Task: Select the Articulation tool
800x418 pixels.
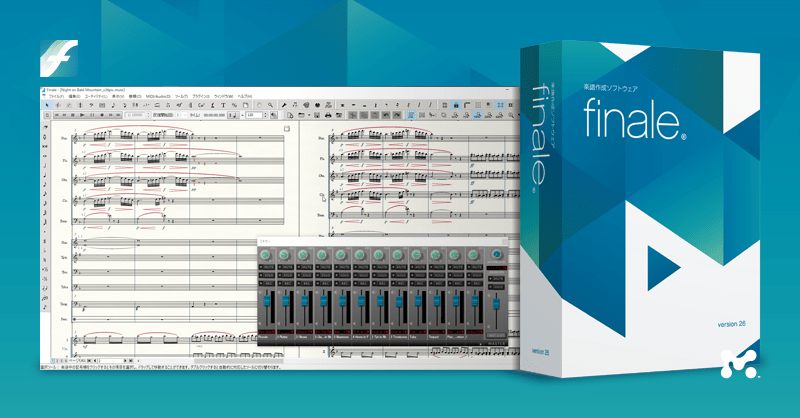Action: coord(168,105)
